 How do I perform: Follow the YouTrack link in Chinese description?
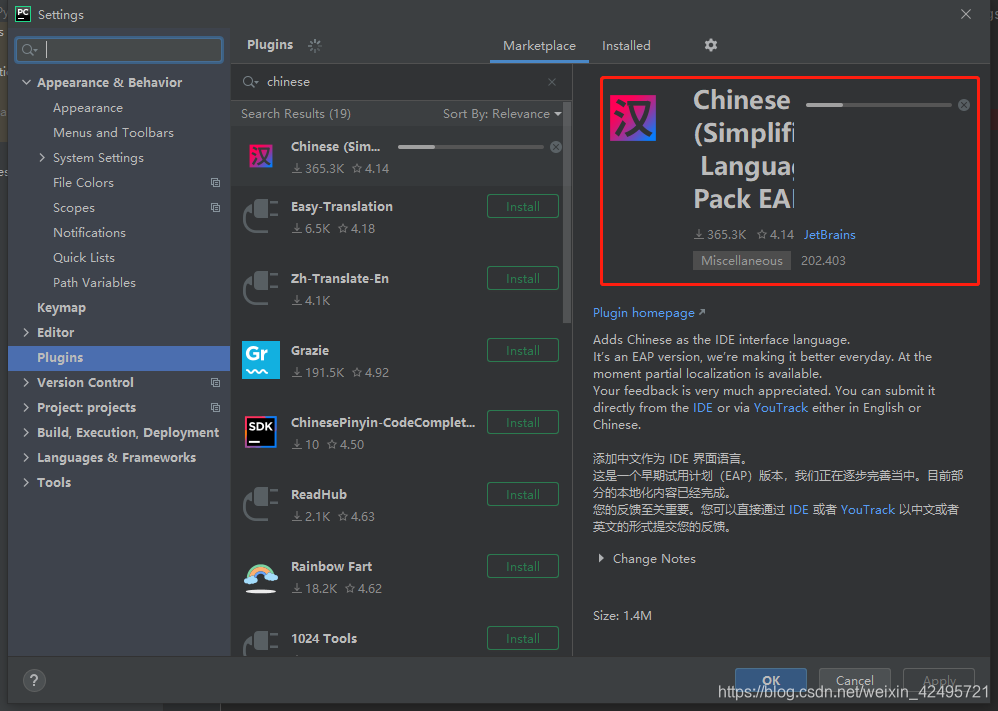[x=868, y=509]
